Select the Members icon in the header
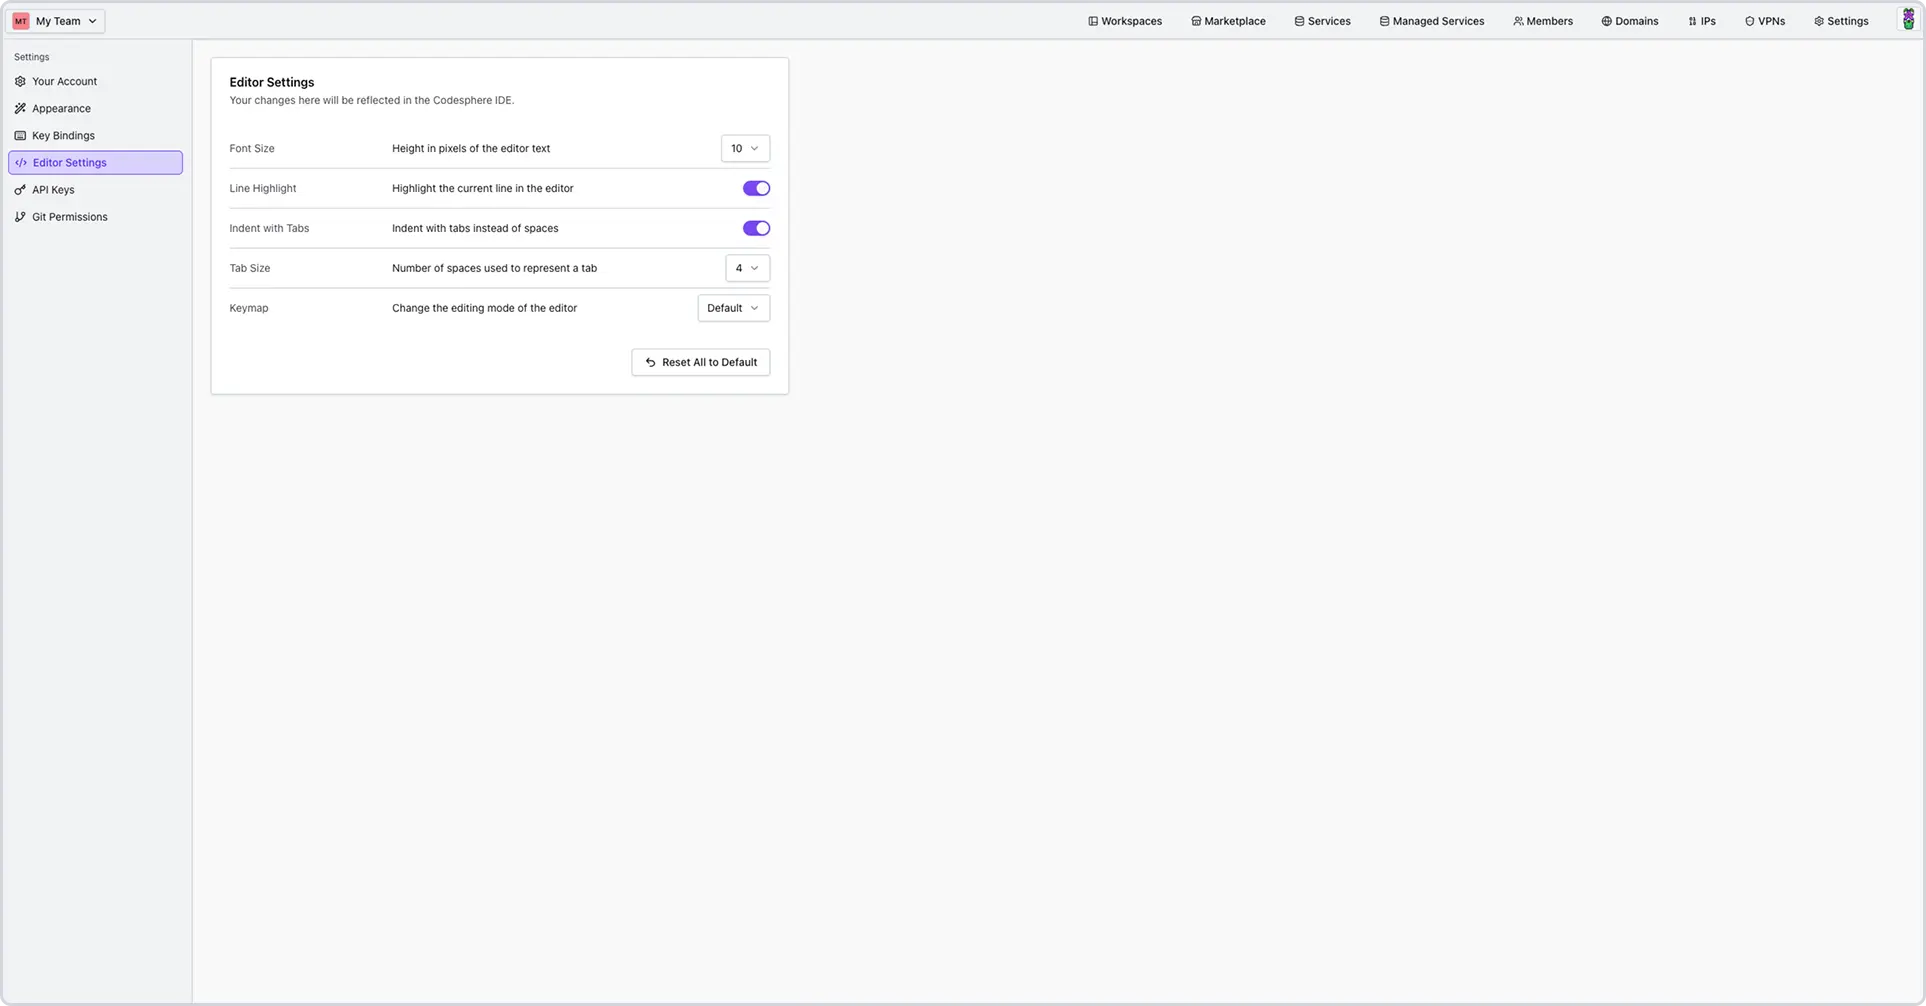Viewport: 1926px width, 1006px height. point(1518,20)
